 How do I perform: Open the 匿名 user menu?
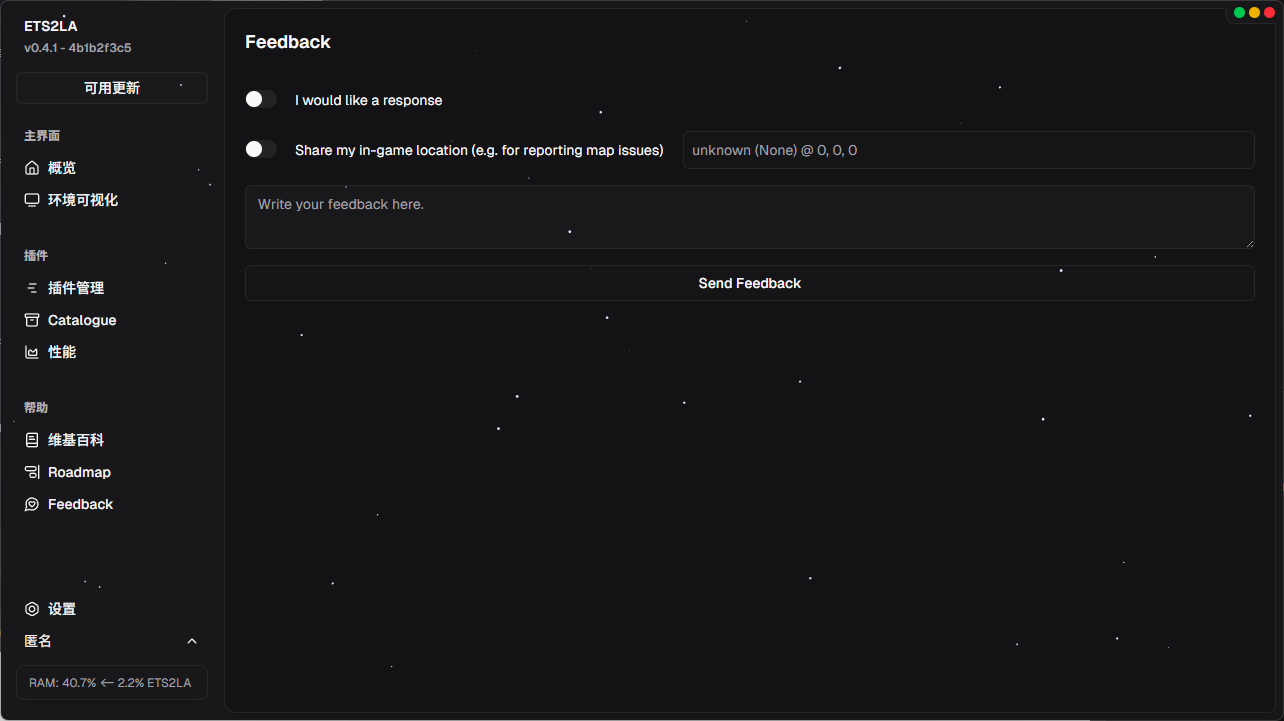[x=38, y=641]
